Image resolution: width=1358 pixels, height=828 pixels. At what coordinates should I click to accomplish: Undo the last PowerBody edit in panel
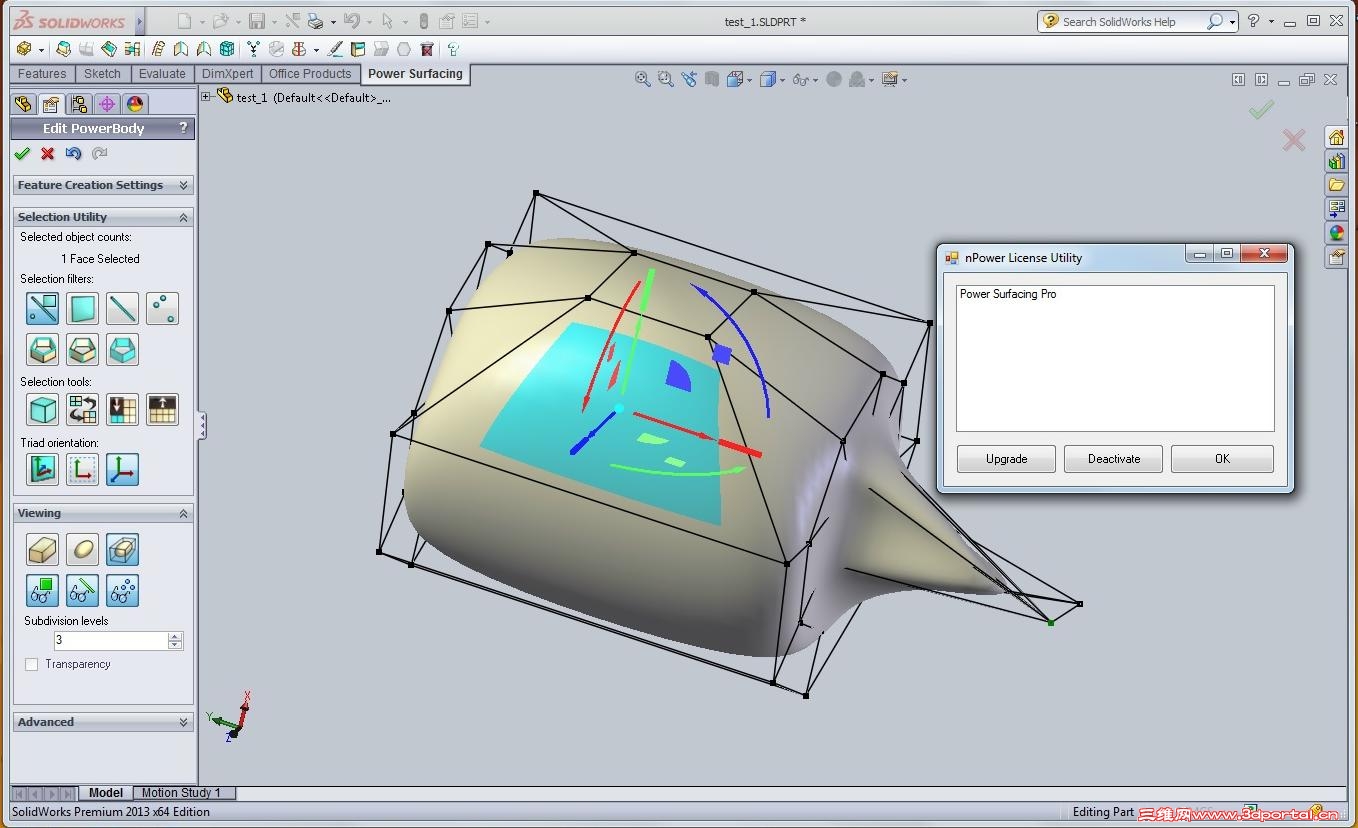(x=73, y=154)
